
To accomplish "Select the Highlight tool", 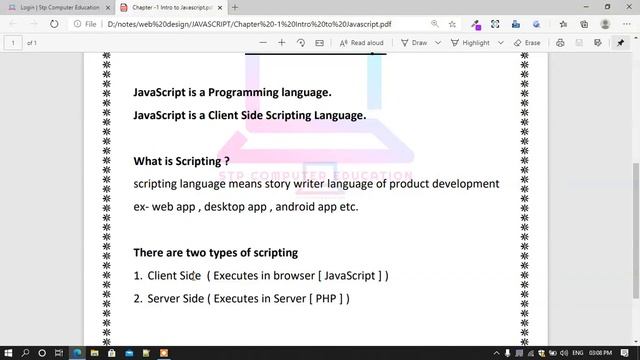I will [470, 42].
